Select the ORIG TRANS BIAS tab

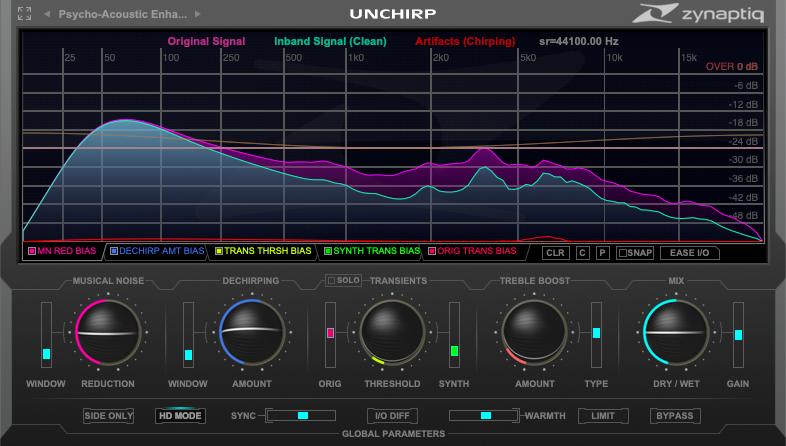tap(472, 251)
